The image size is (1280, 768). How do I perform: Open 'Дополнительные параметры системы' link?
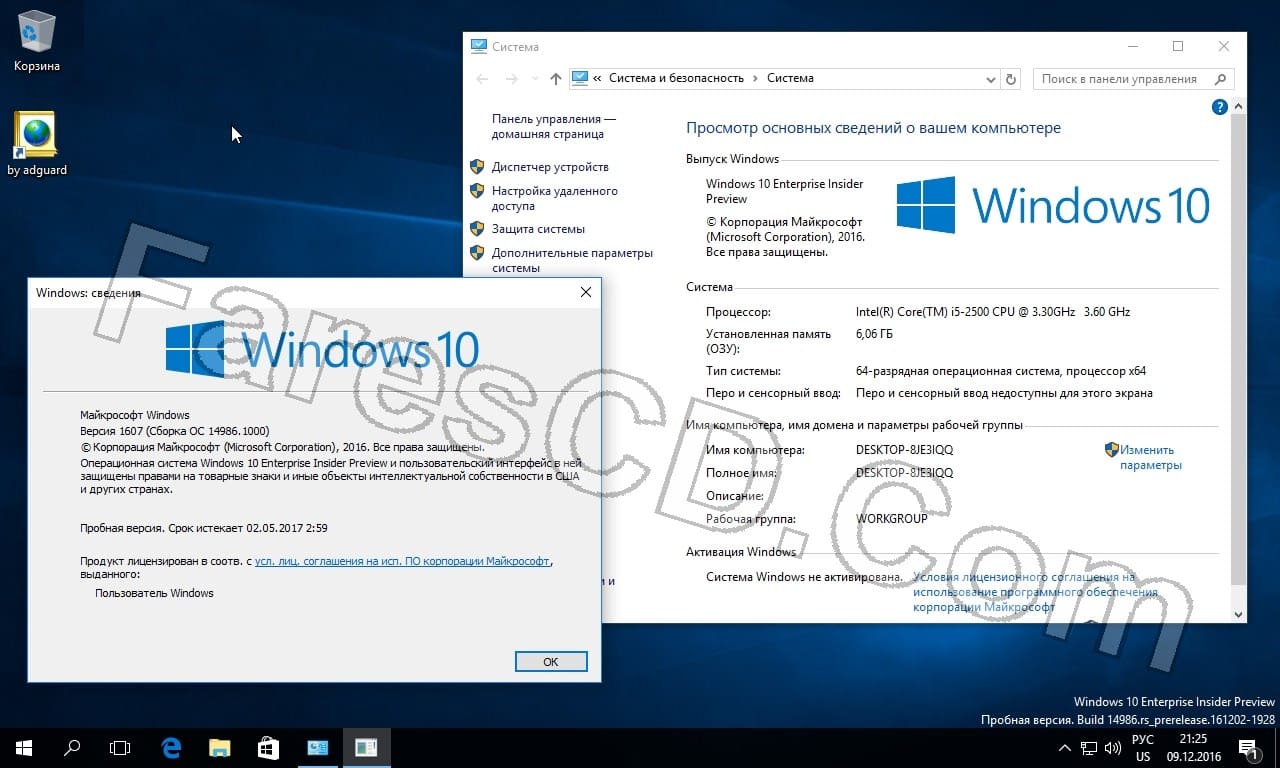(572, 260)
